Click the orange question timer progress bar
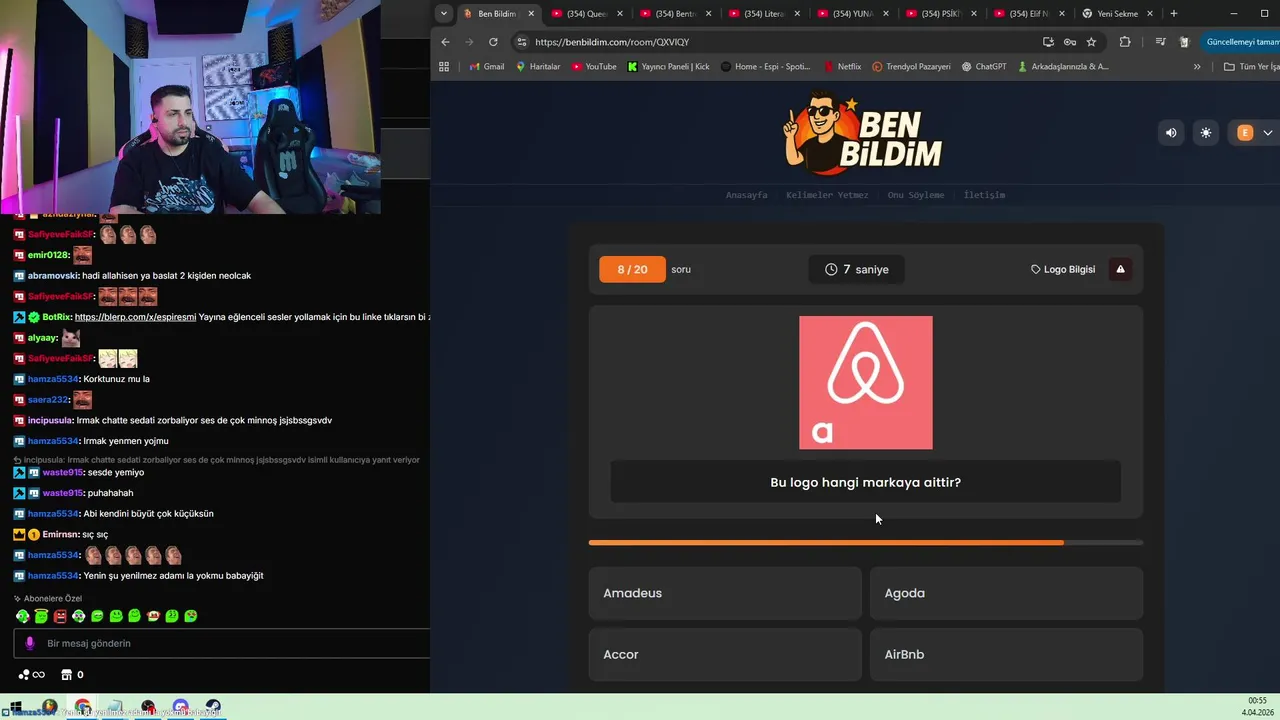 pyautogui.click(x=866, y=543)
